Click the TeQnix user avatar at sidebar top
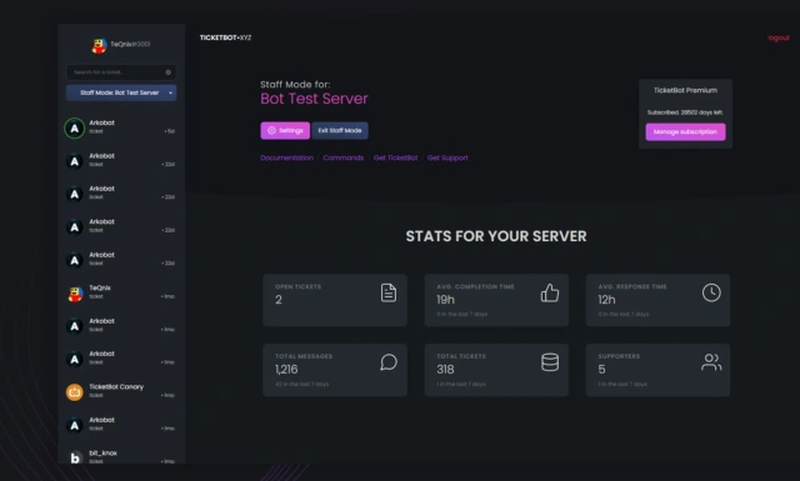This screenshot has height=481, width=800. point(100,46)
